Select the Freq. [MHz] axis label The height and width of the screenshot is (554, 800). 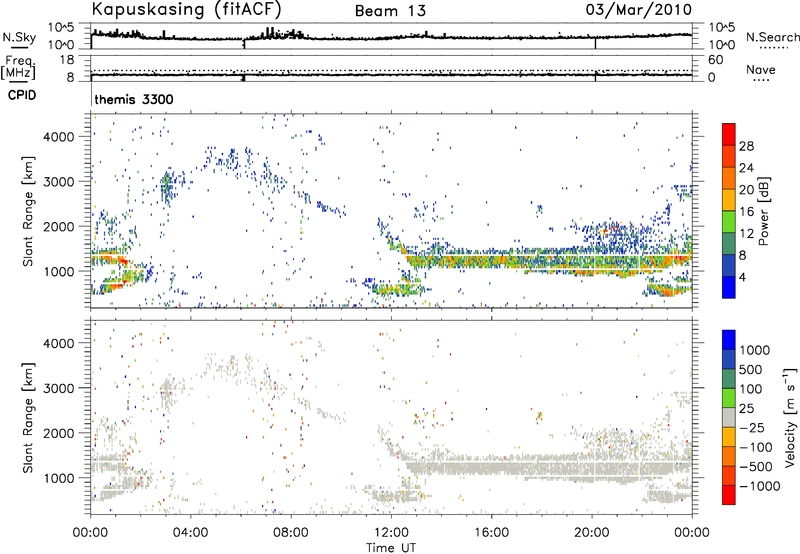(x=19, y=67)
